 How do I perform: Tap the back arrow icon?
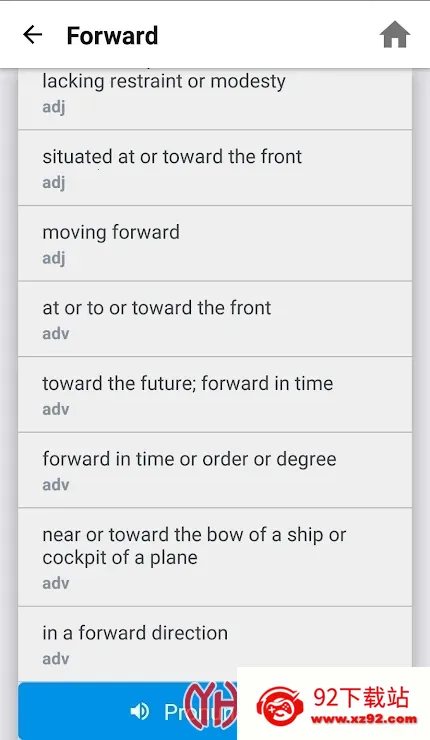[33, 34]
